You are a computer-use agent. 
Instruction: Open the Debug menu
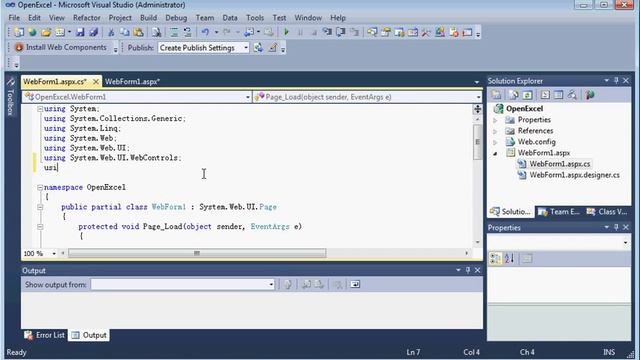click(x=176, y=18)
